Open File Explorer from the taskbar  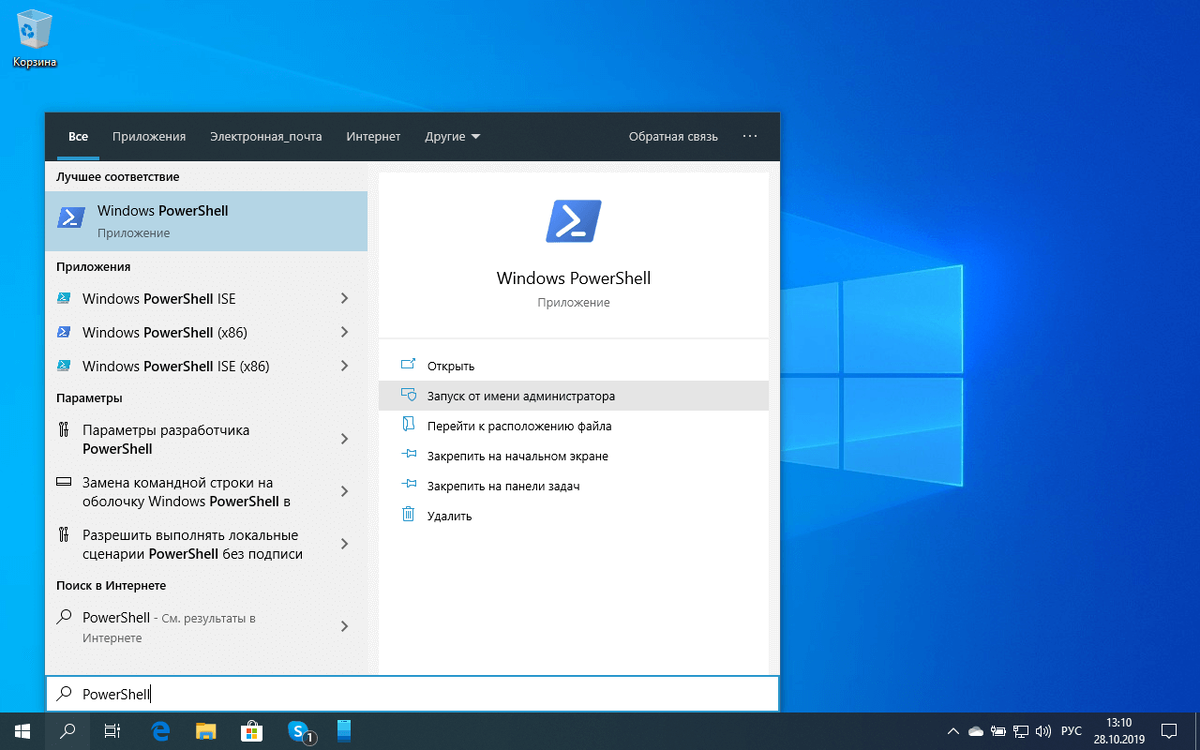coord(206,731)
